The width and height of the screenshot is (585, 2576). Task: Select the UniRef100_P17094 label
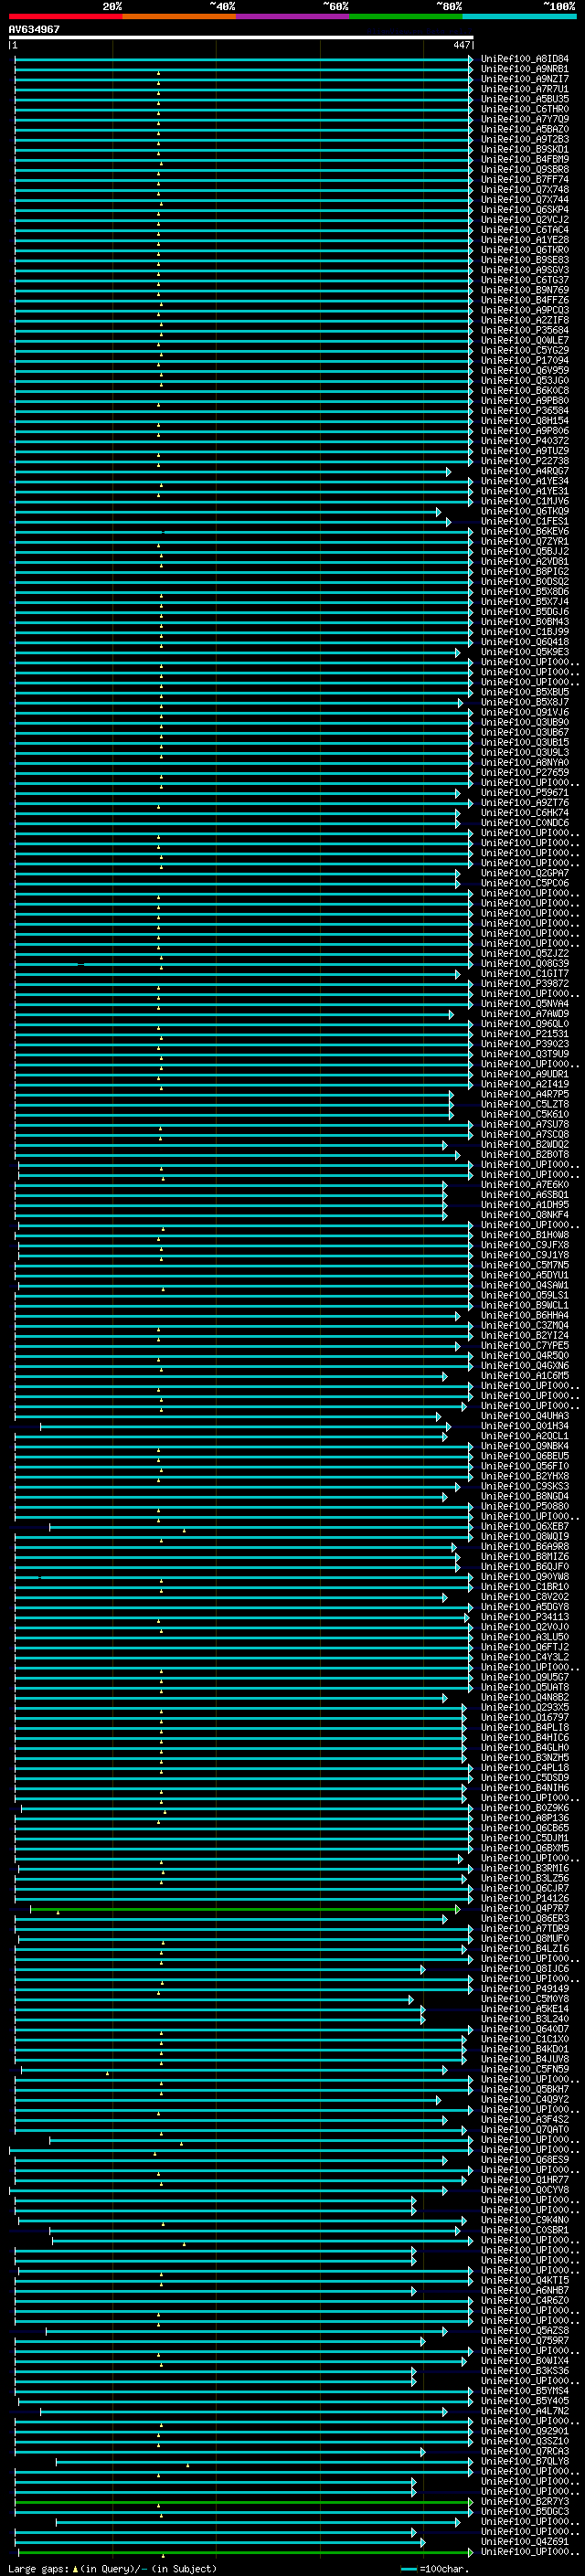coord(525,360)
